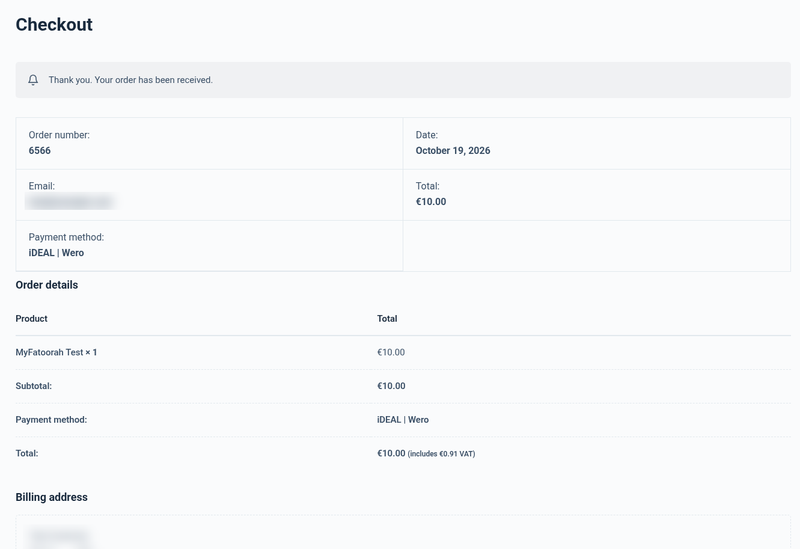This screenshot has width=800, height=549.
Task: Click the blurred billing address name
Action: (59, 537)
